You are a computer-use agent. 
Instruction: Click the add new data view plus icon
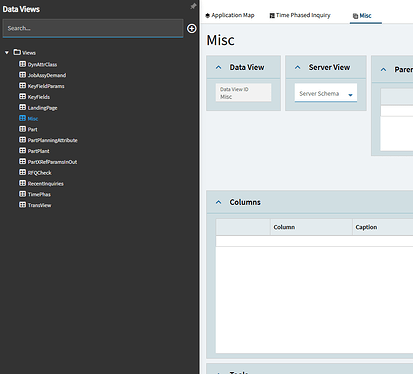tap(192, 29)
